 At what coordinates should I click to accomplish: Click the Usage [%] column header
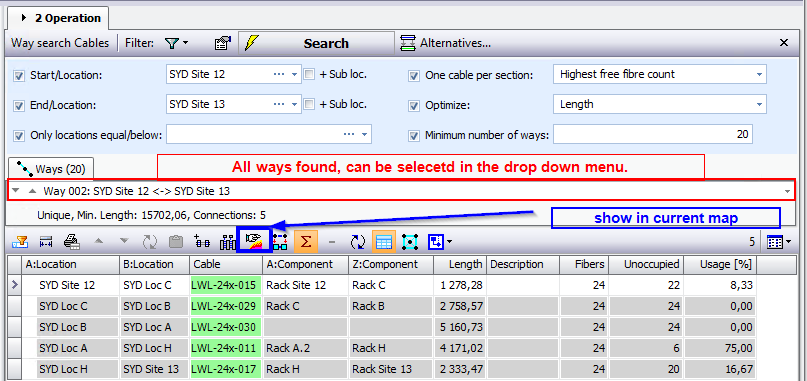(x=720, y=264)
